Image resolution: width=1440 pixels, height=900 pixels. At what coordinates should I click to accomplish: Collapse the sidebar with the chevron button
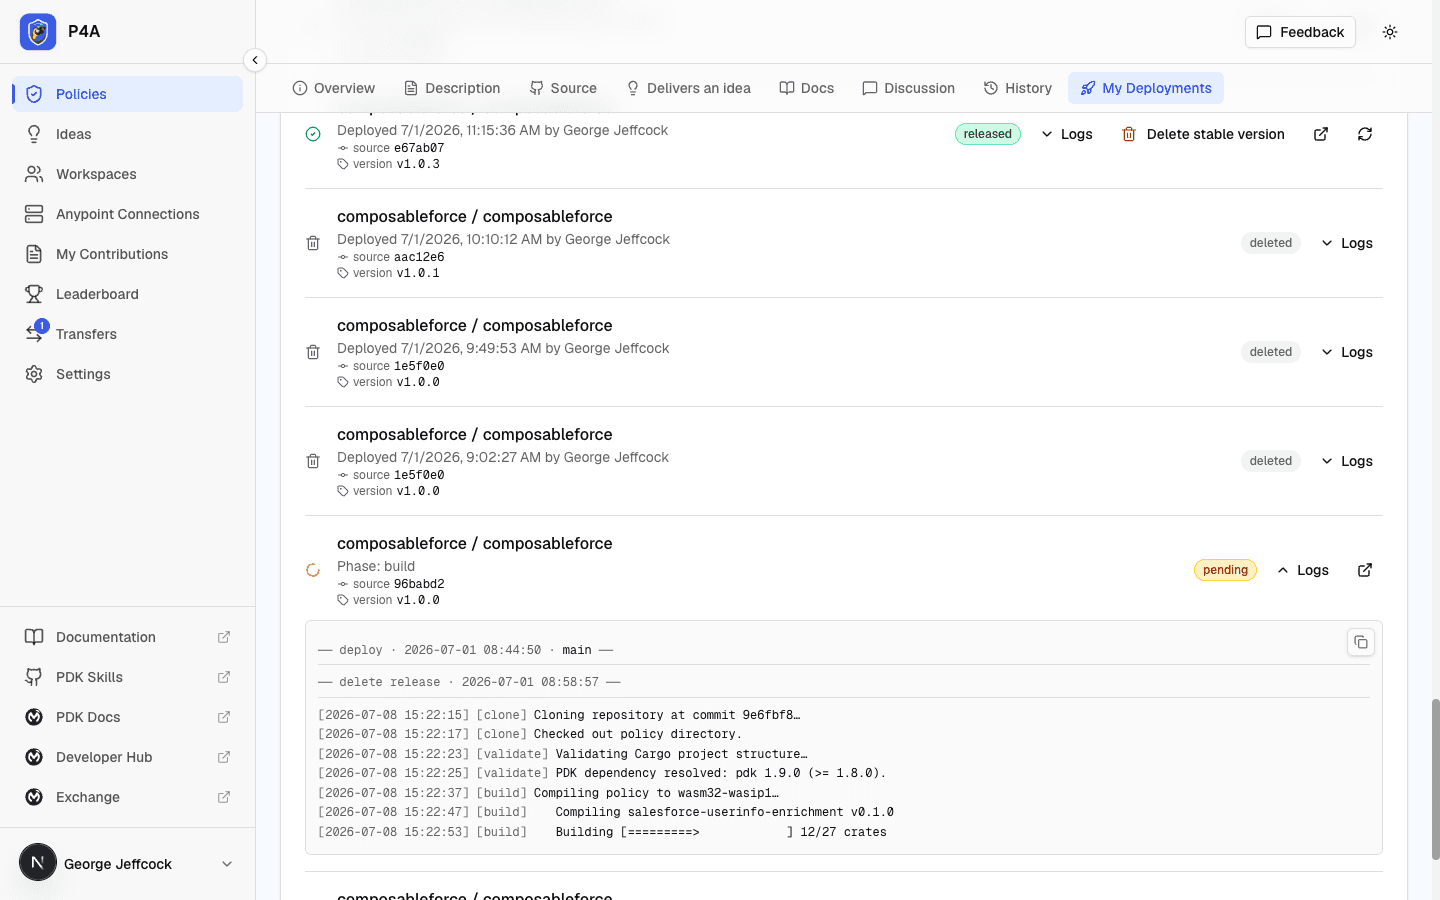255,60
